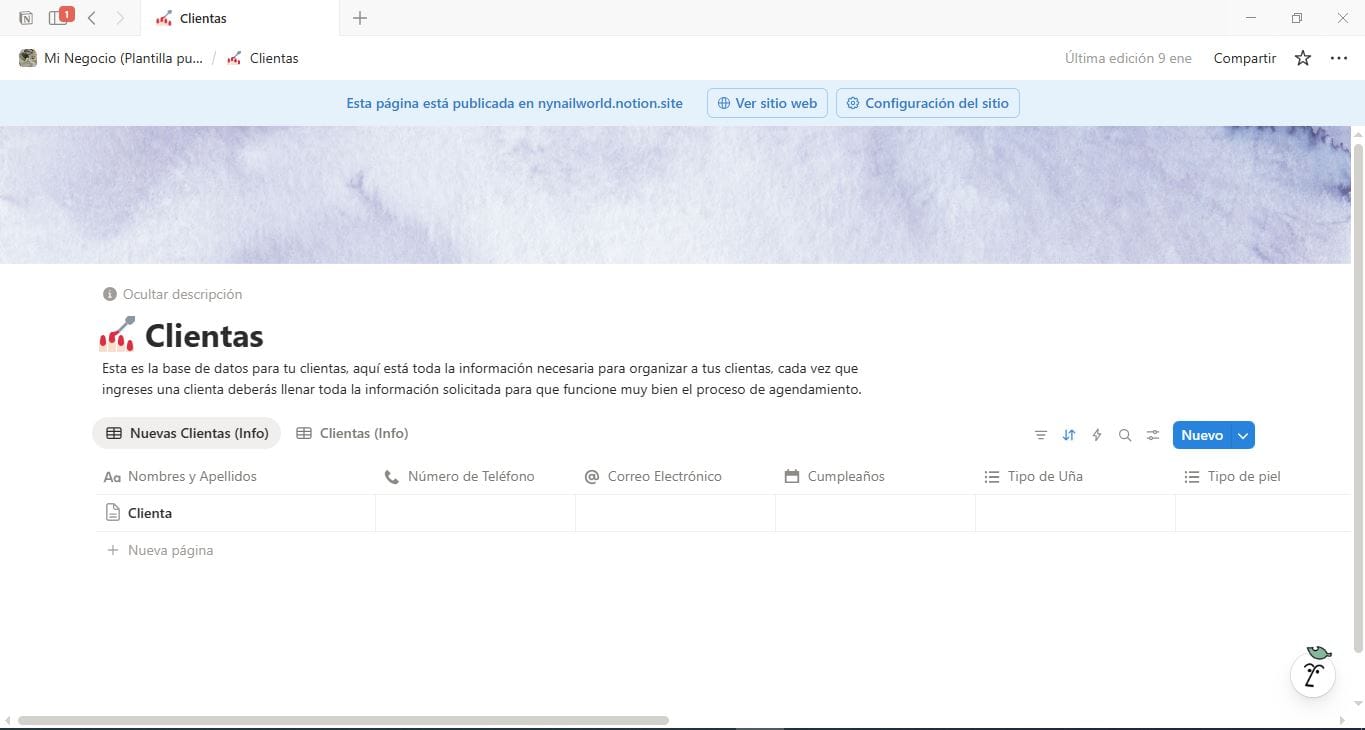Open a new tab with plus icon

point(360,18)
